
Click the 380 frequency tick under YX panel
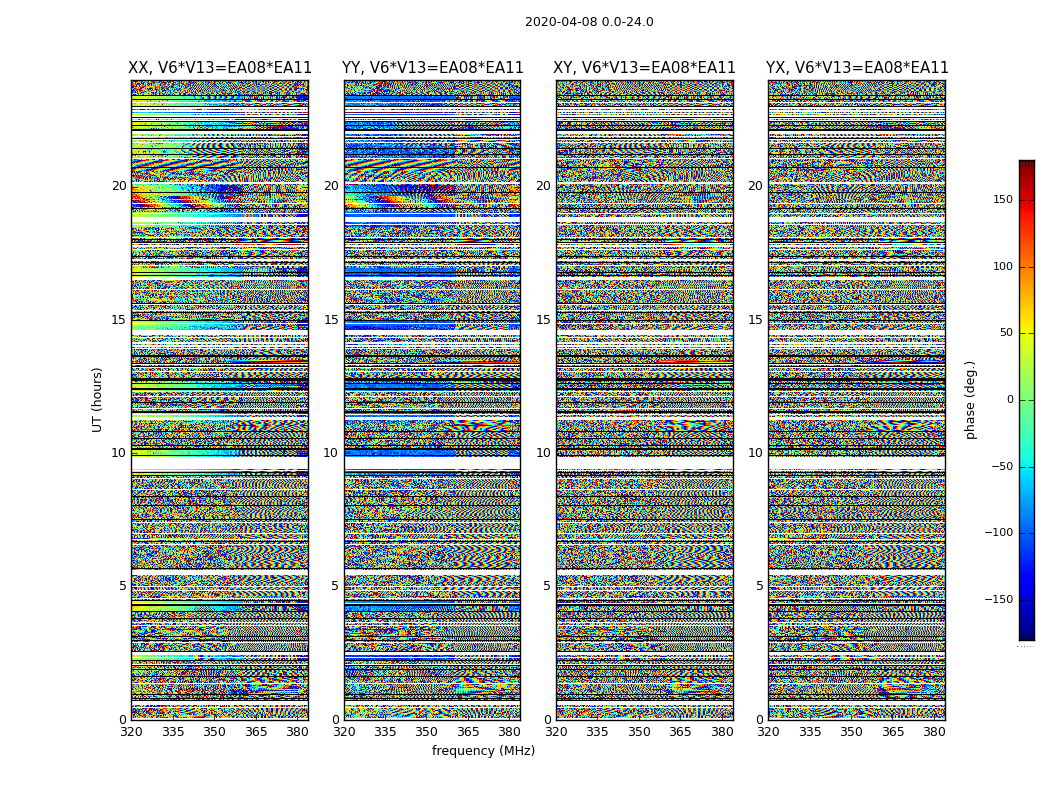934,732
